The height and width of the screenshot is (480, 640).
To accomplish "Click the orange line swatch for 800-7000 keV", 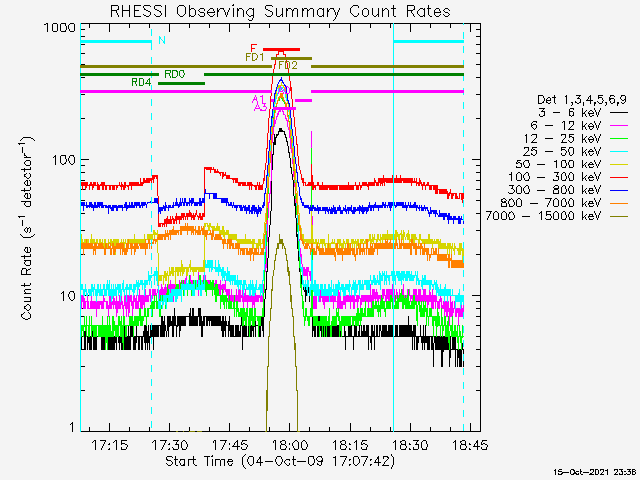I will [x=619, y=203].
